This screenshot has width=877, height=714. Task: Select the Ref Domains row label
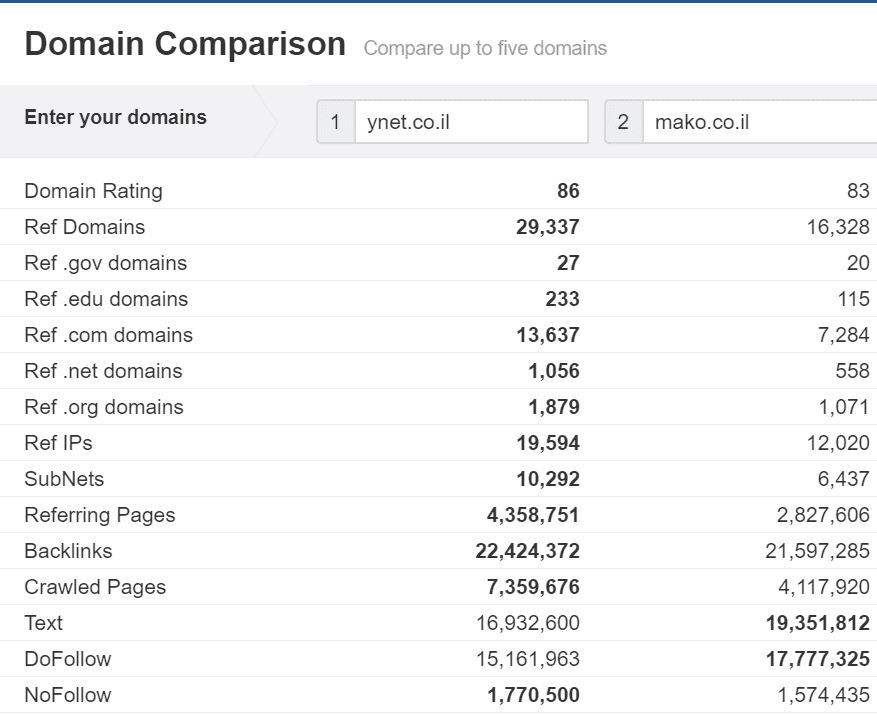84,227
